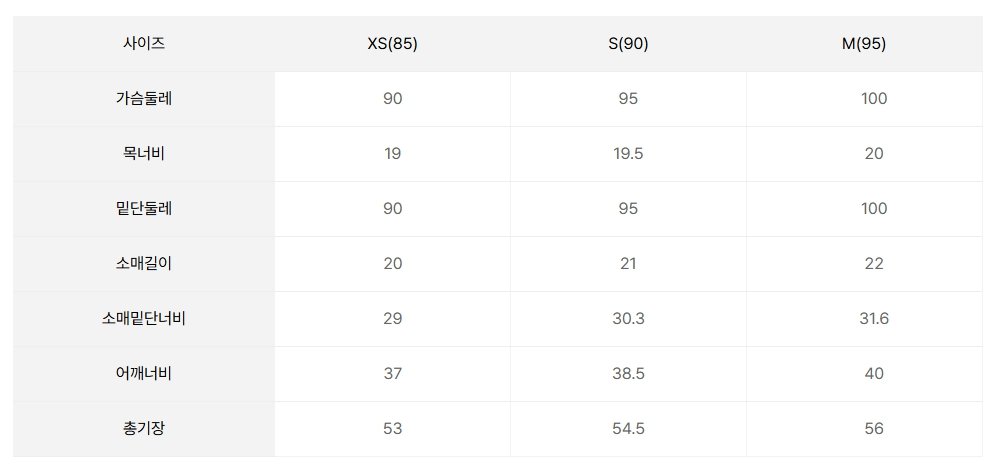This screenshot has width=1000, height=468.
Task: Click the 가슴둘레 row label
Action: (x=144, y=99)
